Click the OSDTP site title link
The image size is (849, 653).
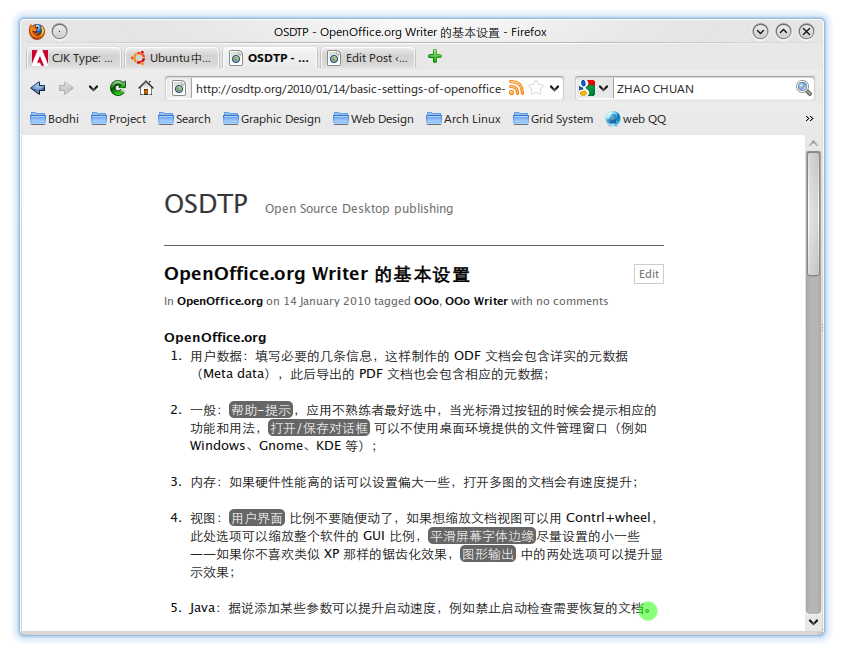coord(206,204)
